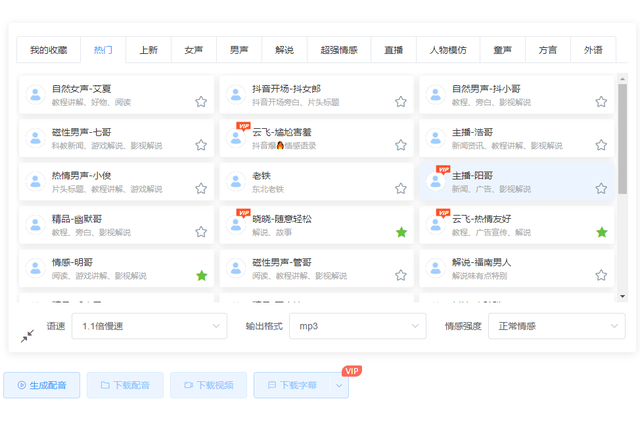The image size is (640, 445).
Task: Favorite 自然女声-艾夏 with star
Action: (201, 102)
